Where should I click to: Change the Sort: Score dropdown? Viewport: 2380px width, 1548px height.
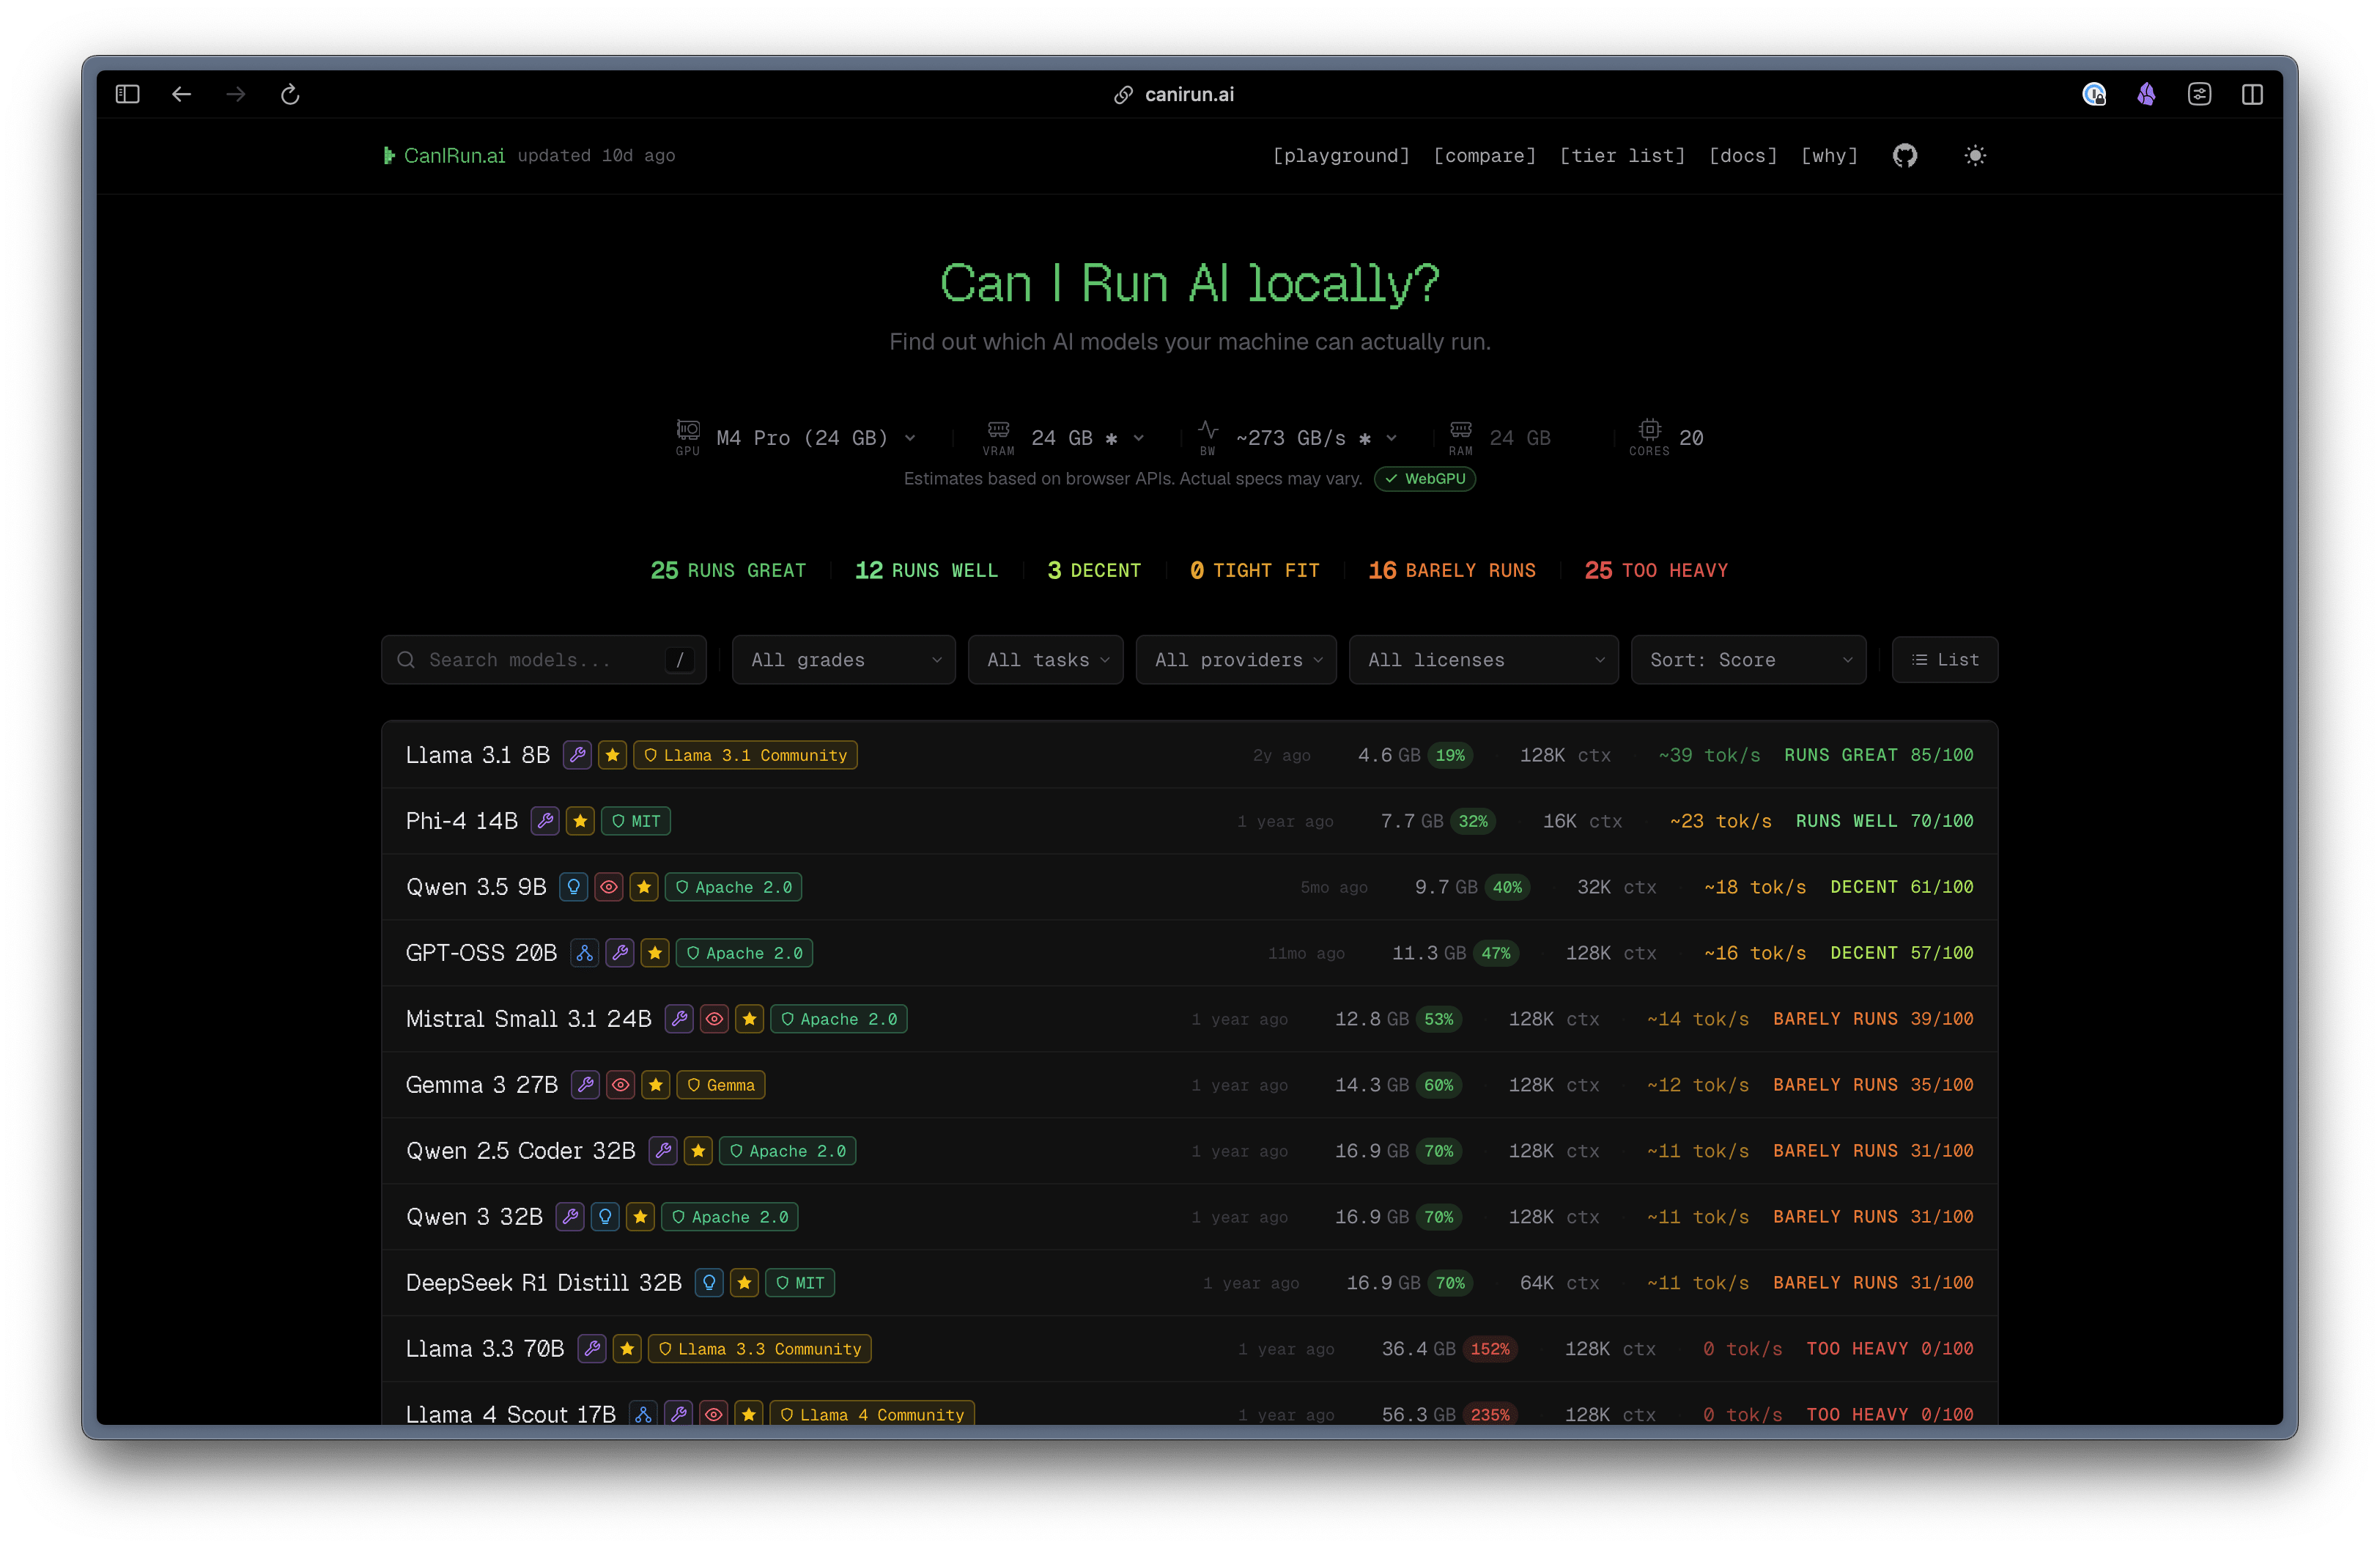(x=1748, y=660)
